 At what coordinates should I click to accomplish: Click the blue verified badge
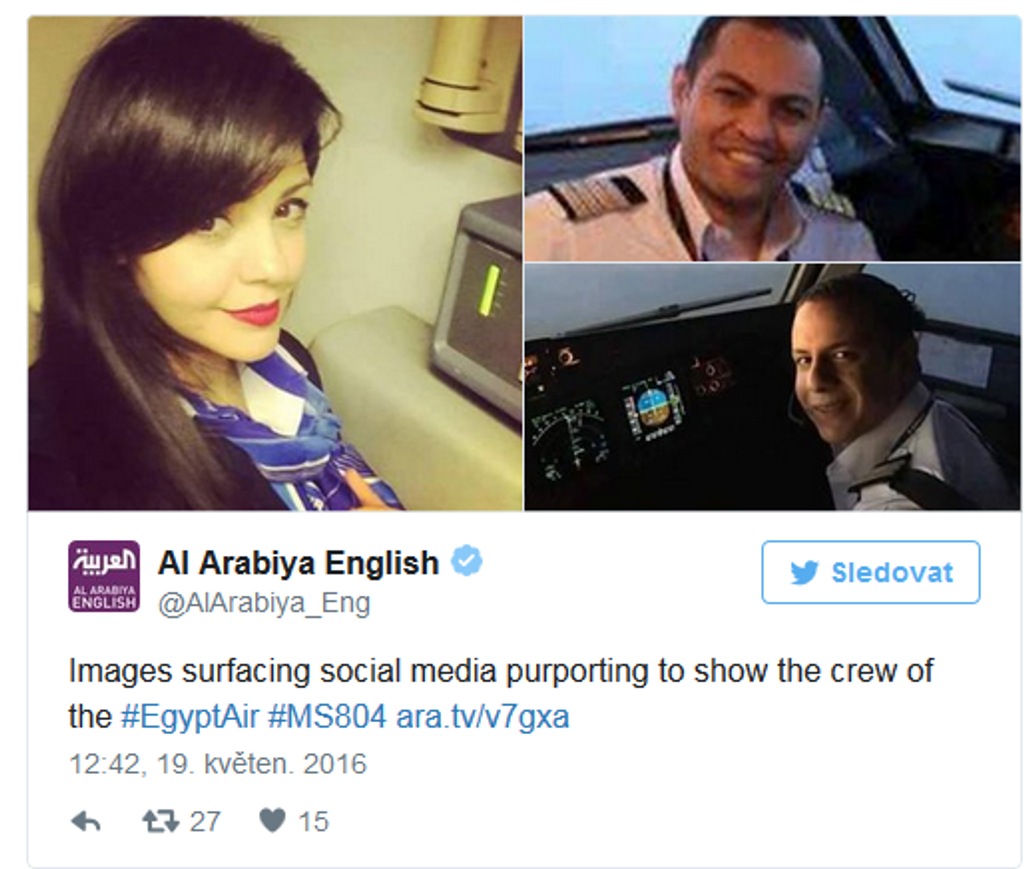click(467, 561)
